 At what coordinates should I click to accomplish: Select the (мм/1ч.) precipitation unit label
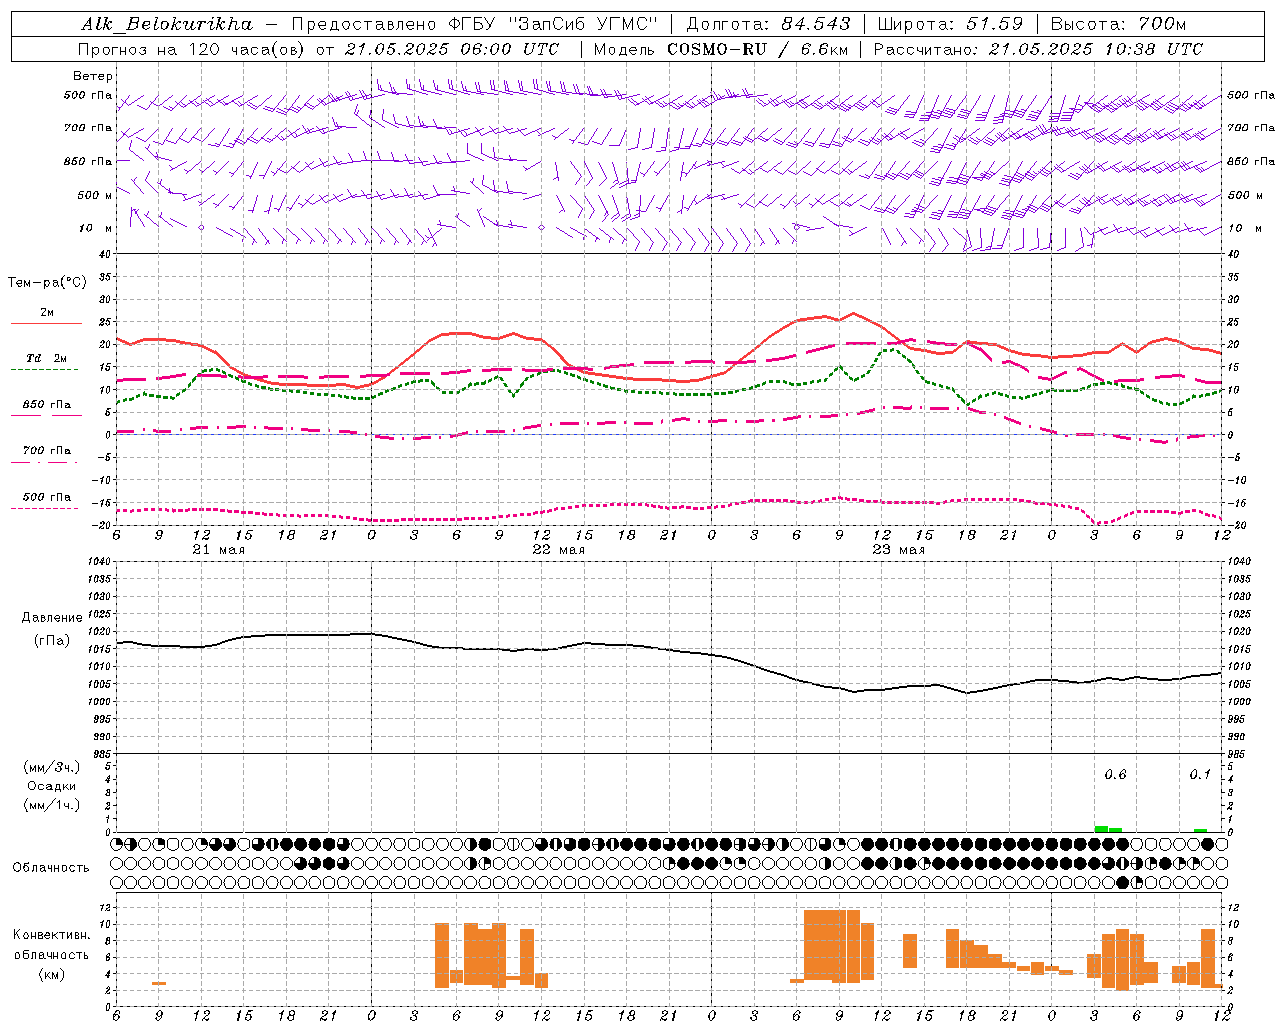[52, 805]
